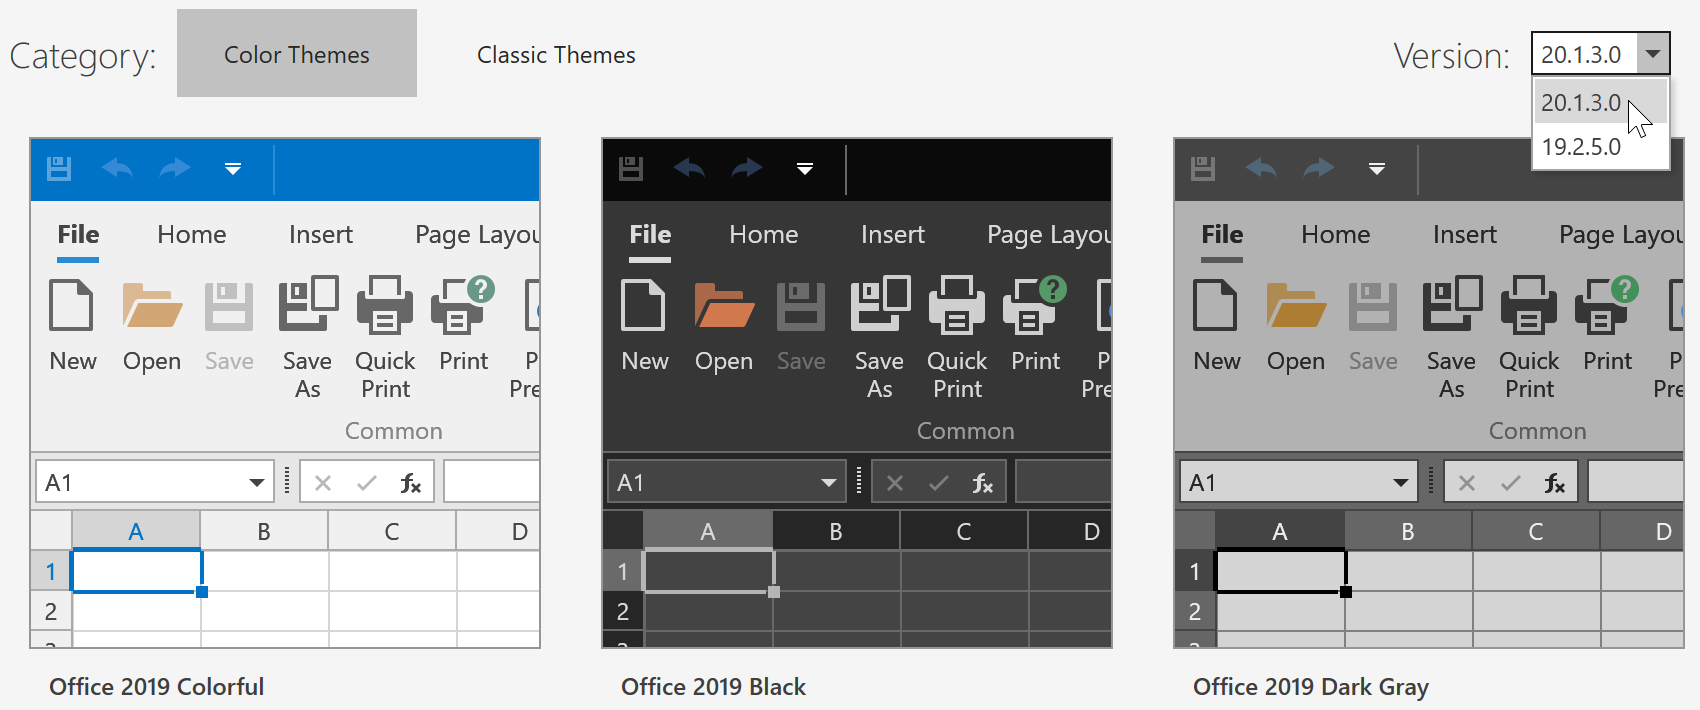
Task: Click the Open folder icon in Colorful theme
Action: pyautogui.click(x=152, y=306)
